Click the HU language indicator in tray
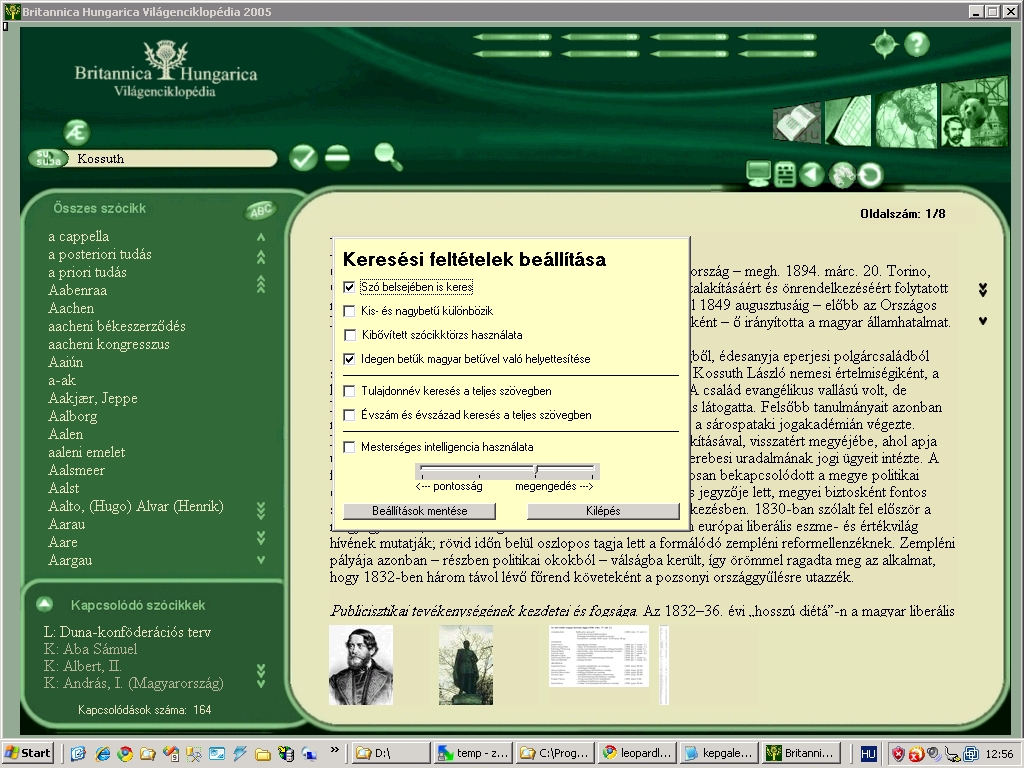The height and width of the screenshot is (768, 1024). (868, 754)
